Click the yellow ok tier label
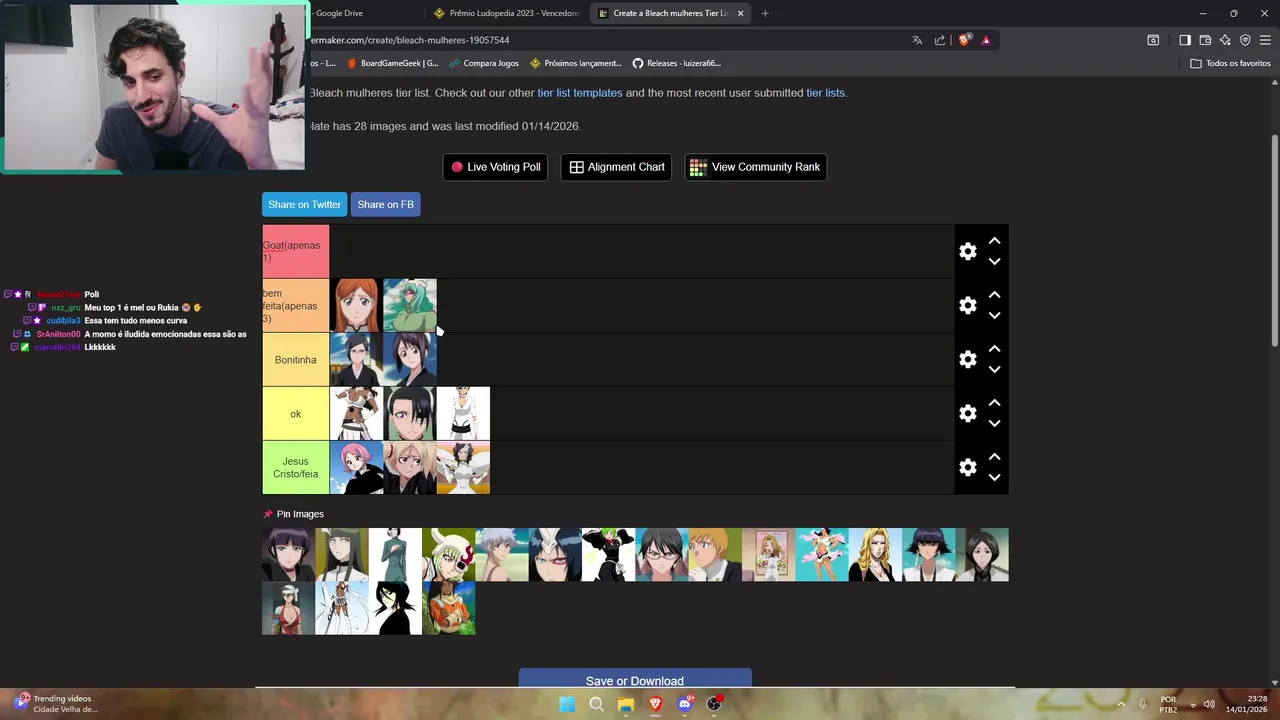The image size is (1280, 720). tap(295, 413)
